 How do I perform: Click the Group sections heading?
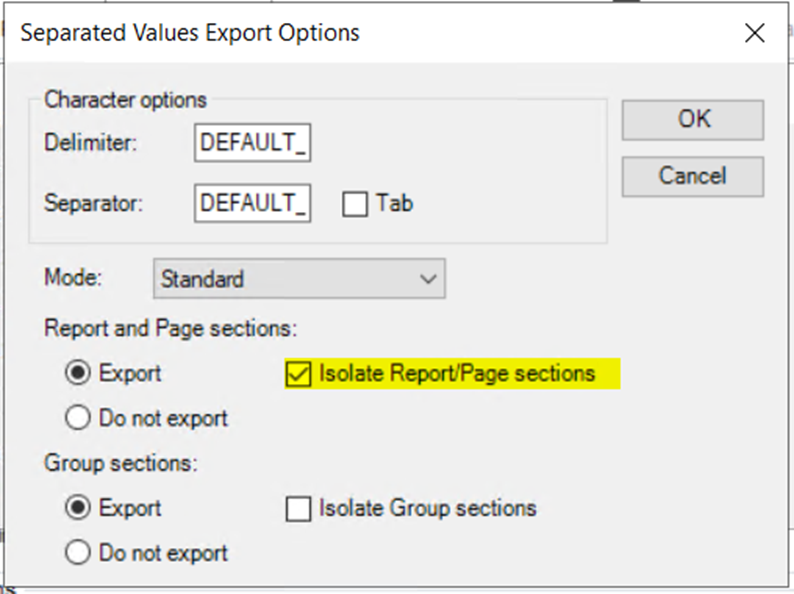[122, 463]
